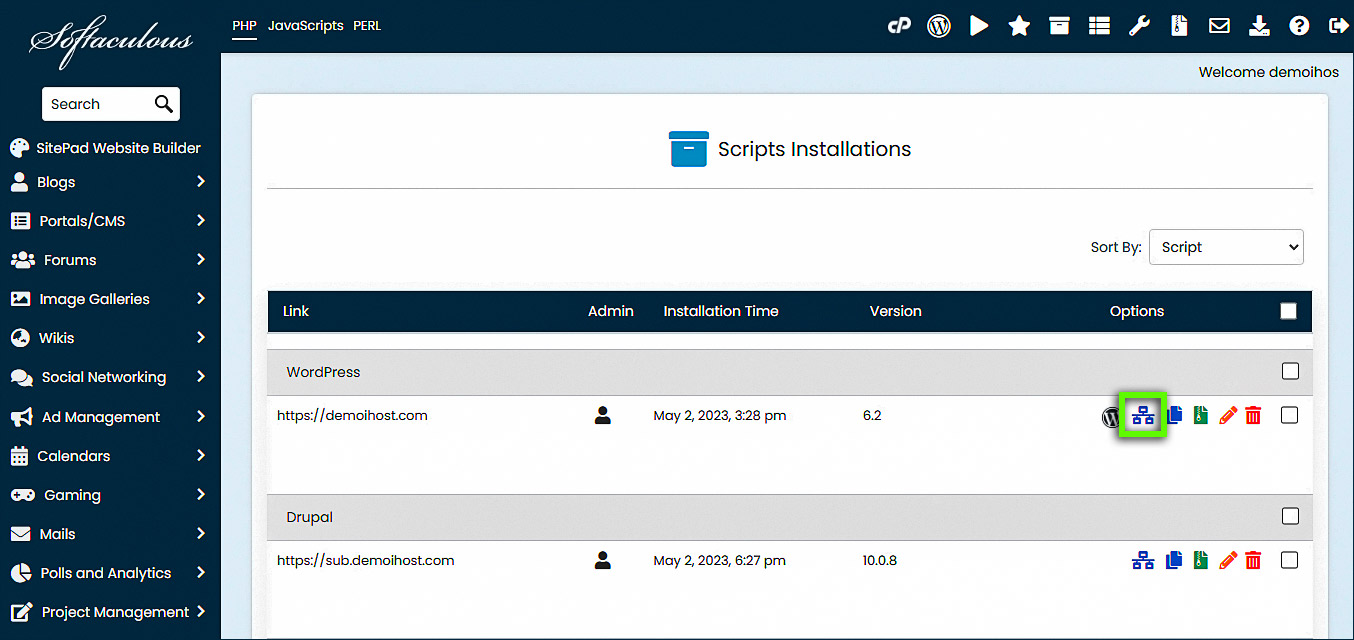1354x640 pixels.
Task: Open Email Settings via envelope icon
Action: [x=1219, y=25]
